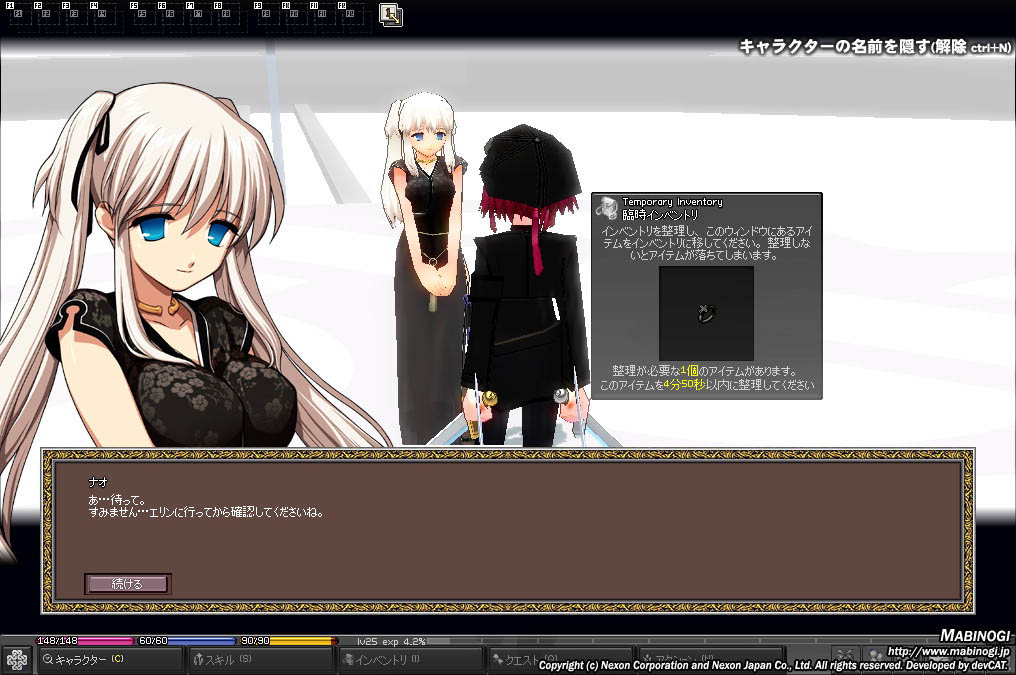
Task: Click the 臨時インベントリ heading
Action: (x=660, y=214)
